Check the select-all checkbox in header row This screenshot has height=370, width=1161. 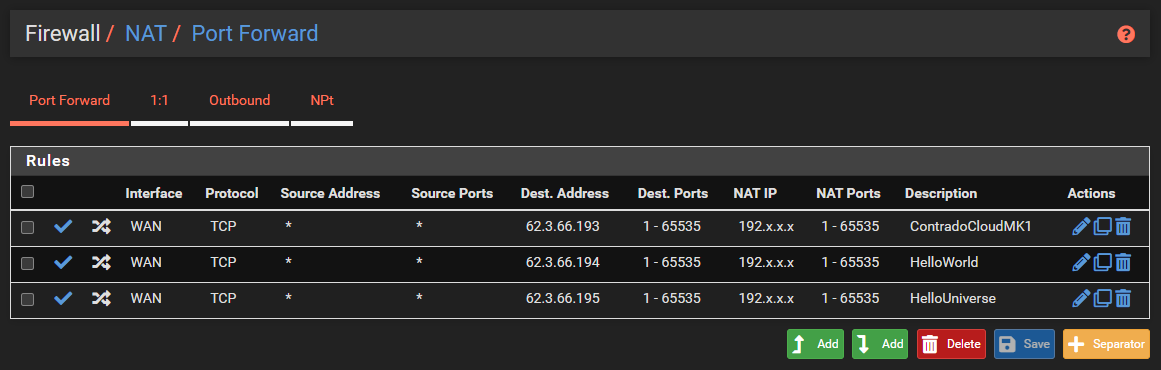tap(27, 192)
